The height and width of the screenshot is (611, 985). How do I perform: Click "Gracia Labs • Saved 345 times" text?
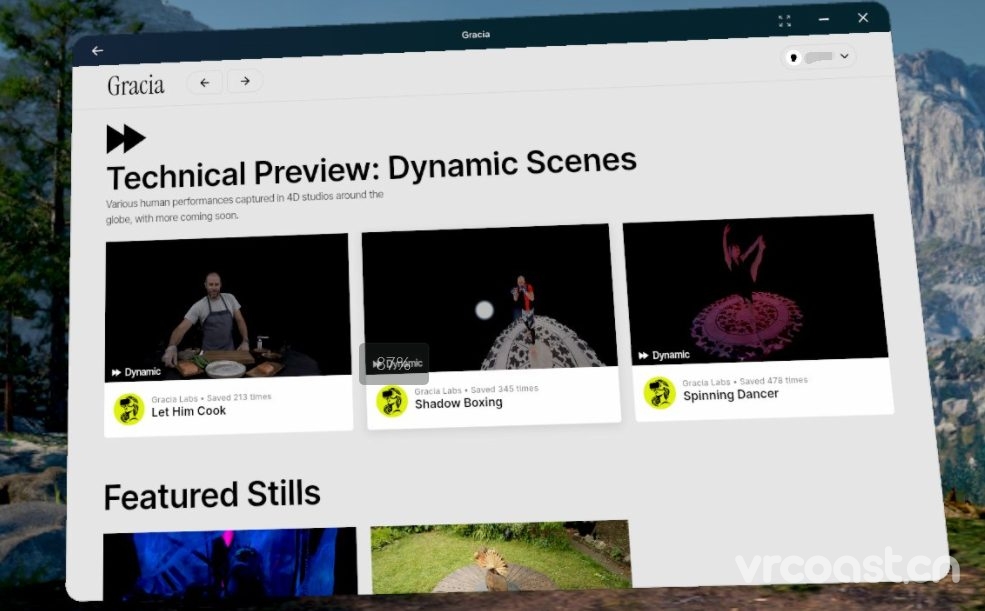click(476, 390)
